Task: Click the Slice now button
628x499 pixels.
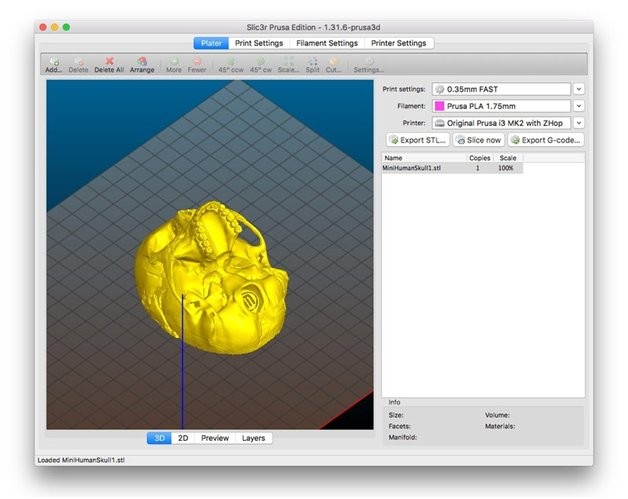Action: coord(479,140)
